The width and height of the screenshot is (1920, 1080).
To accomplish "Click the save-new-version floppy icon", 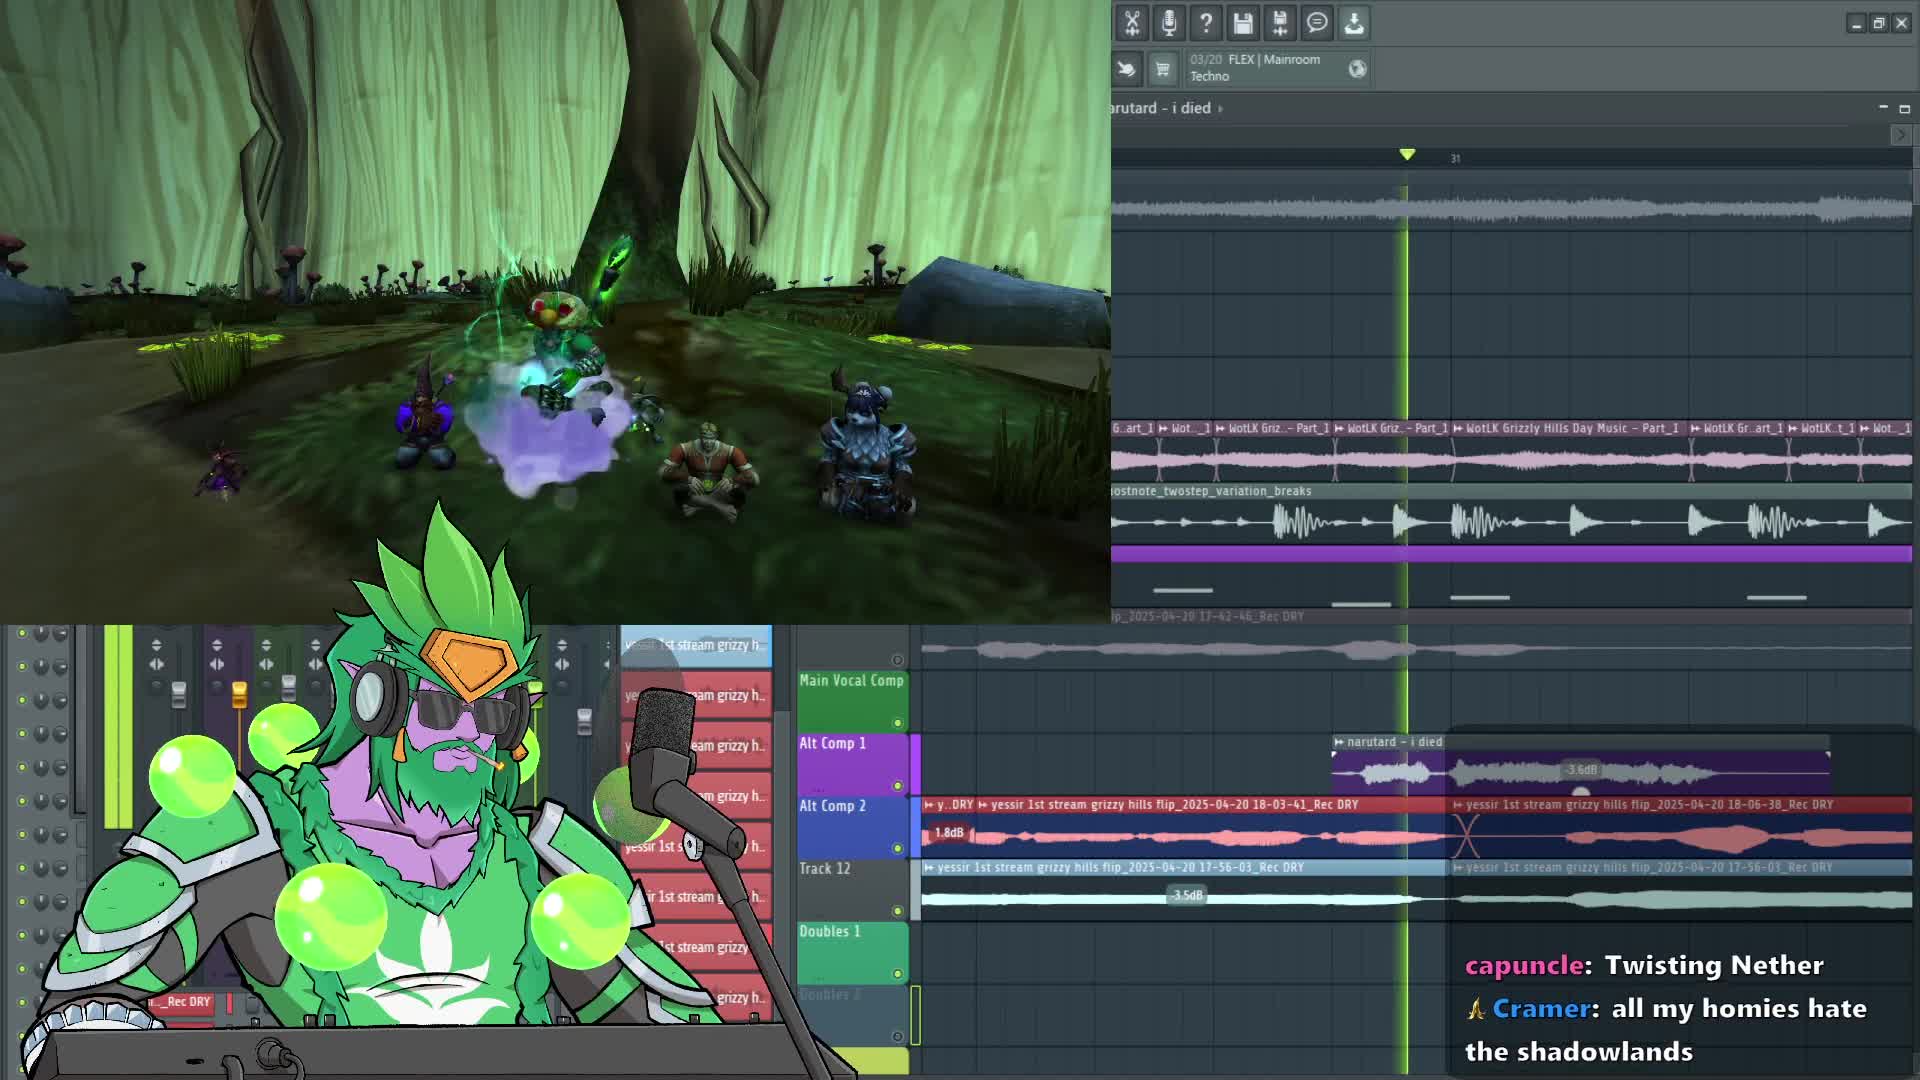I will pos(1279,22).
